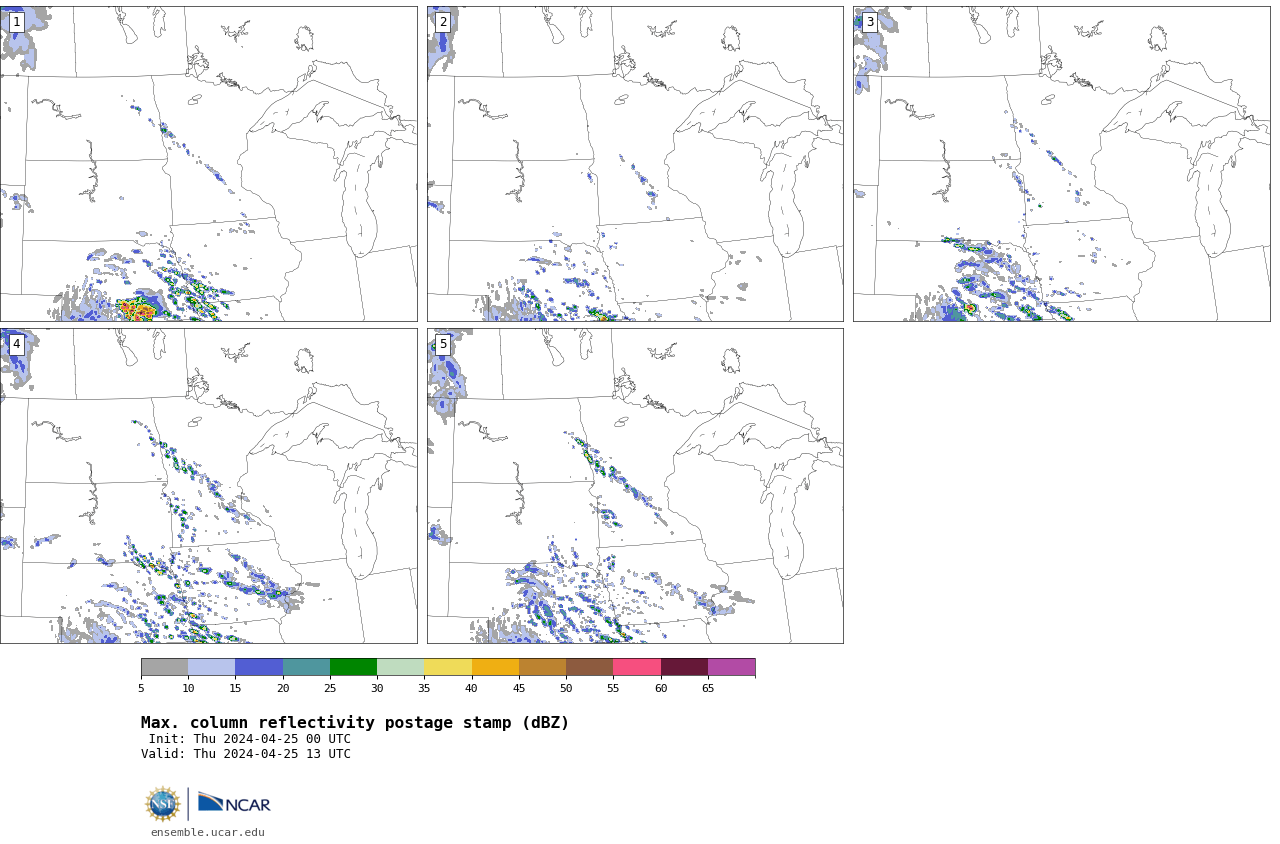This screenshot has width=1280, height=844.
Task: Click the dark green 25-30 dBZ swatch
Action: (353, 667)
